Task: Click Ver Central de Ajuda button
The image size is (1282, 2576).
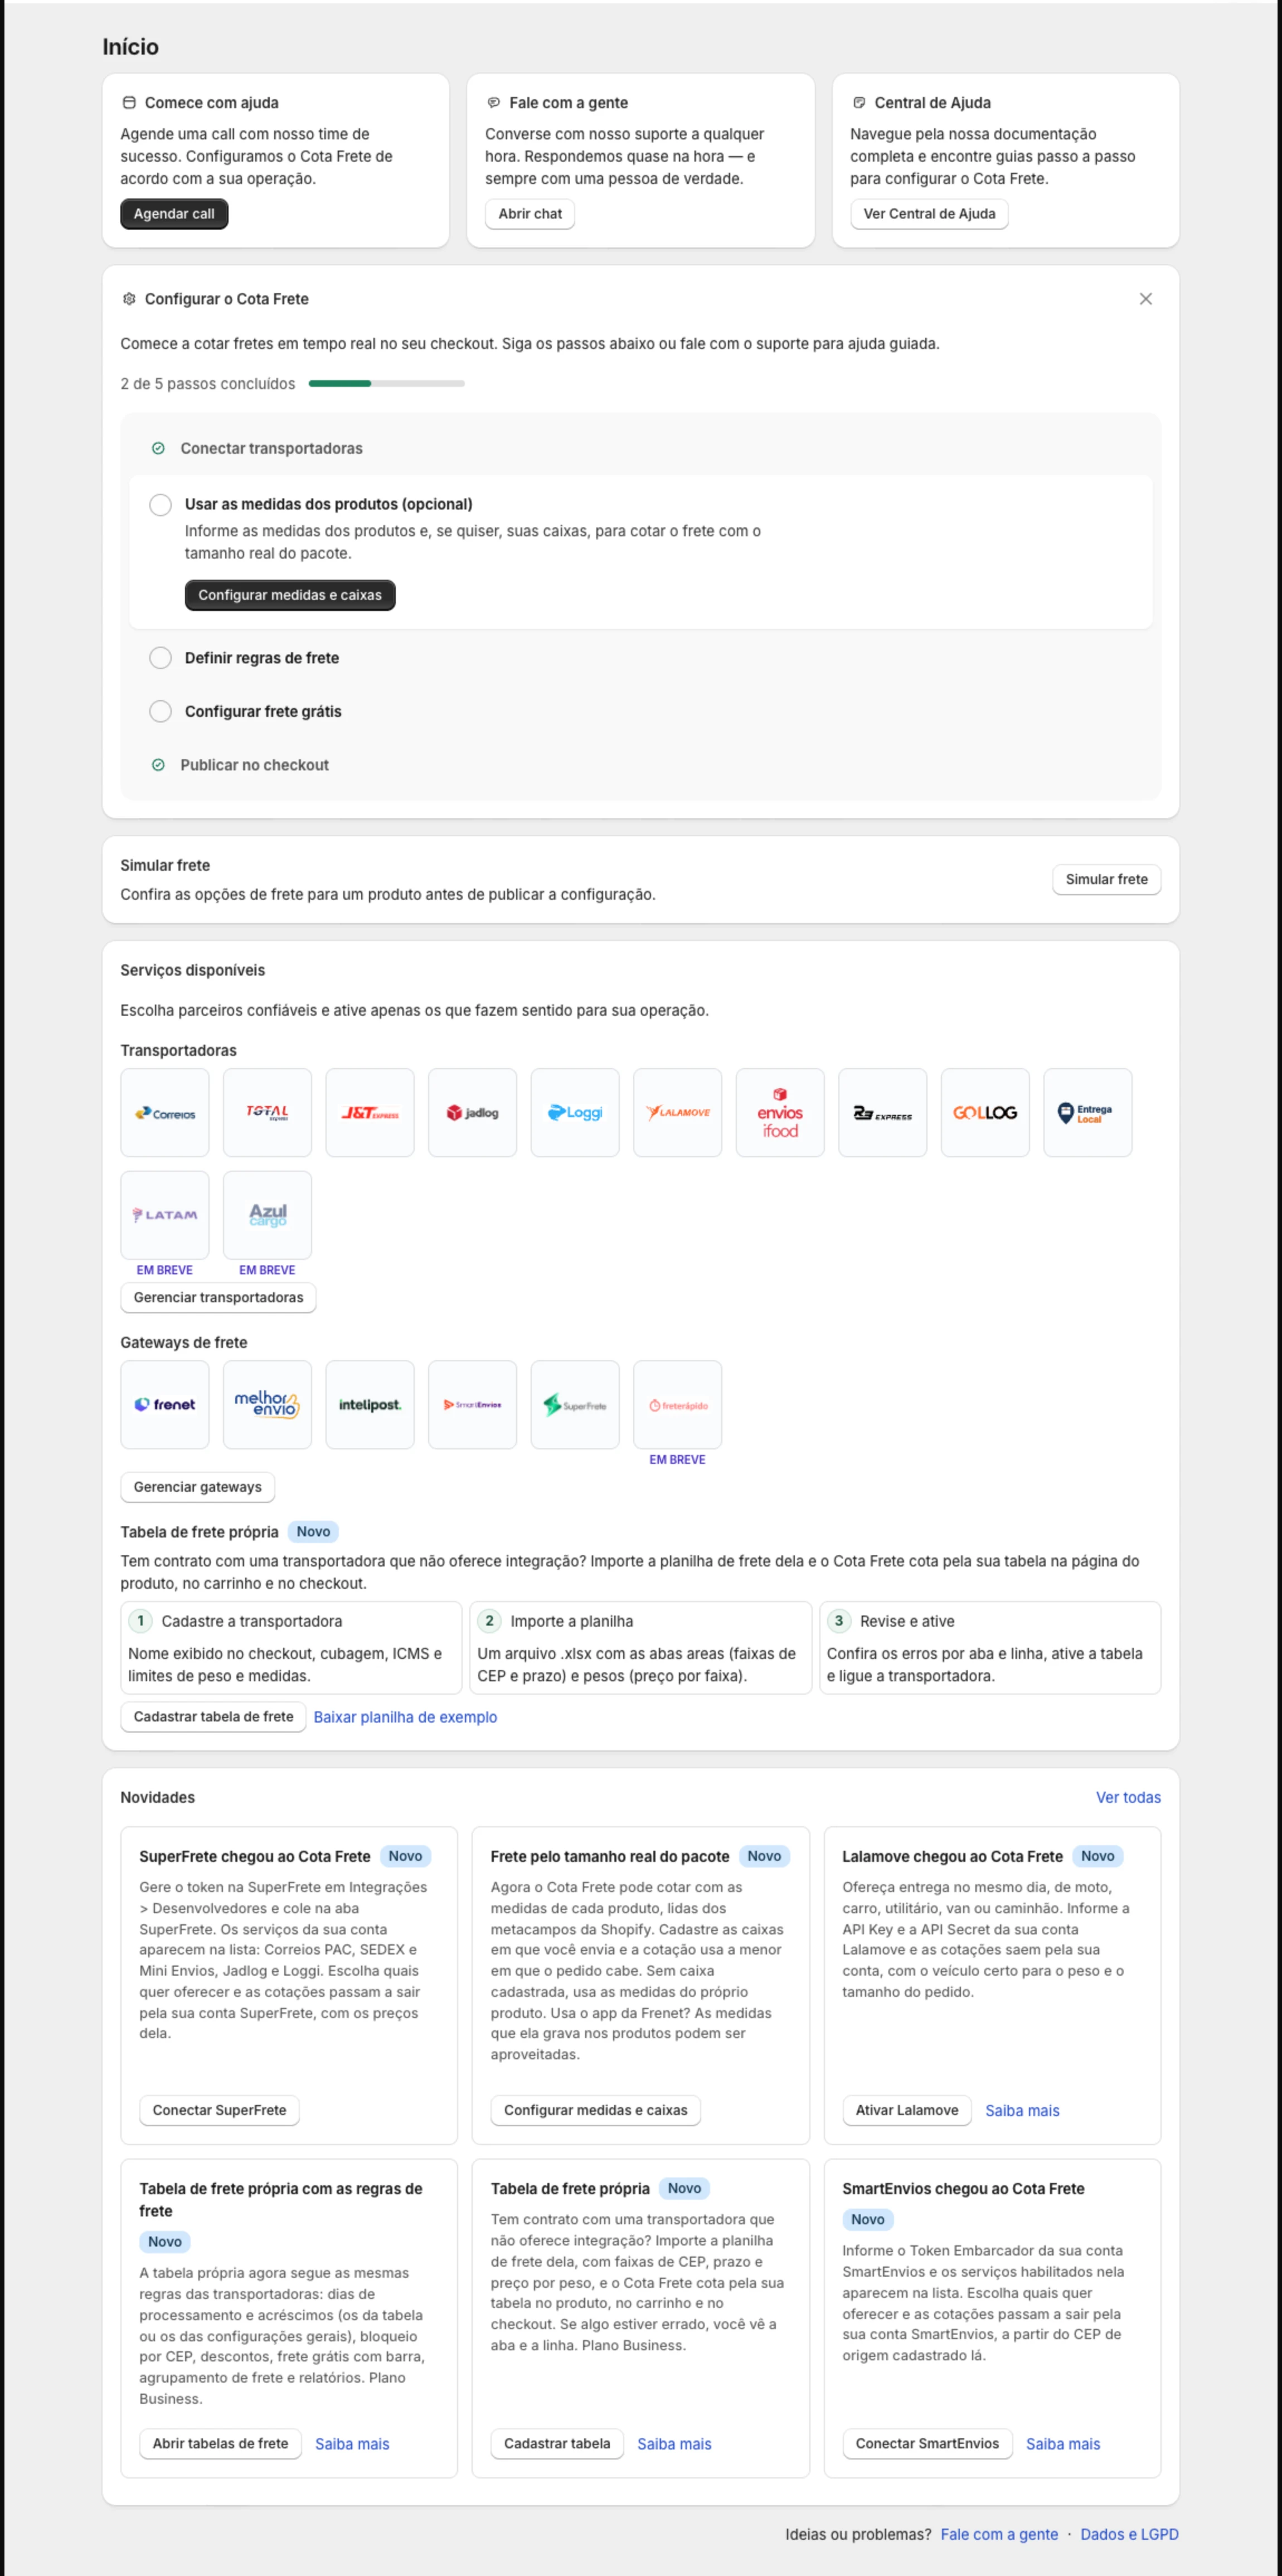Action: [x=929, y=214]
